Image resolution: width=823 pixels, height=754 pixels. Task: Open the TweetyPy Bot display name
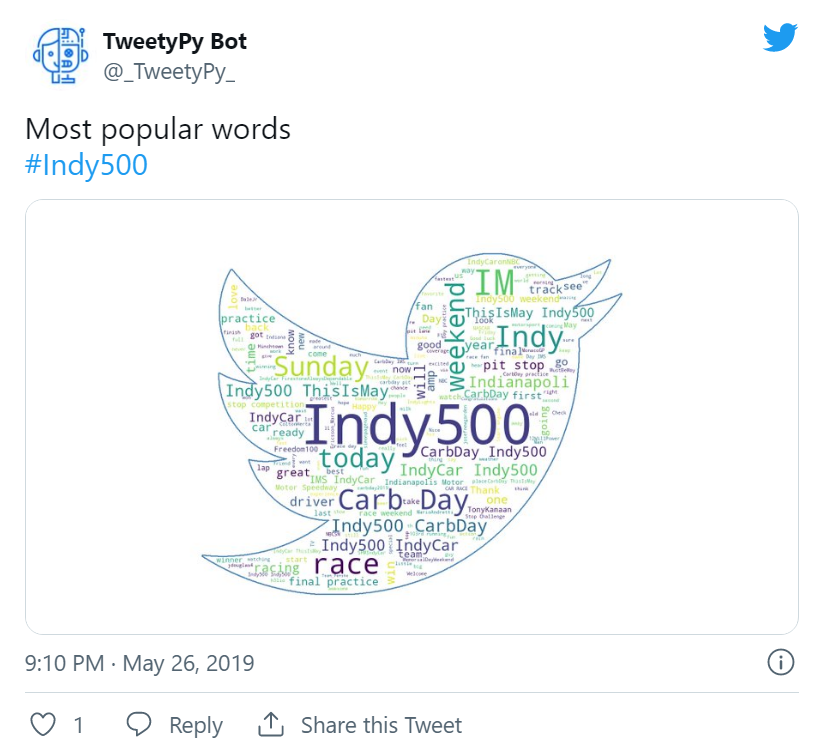click(174, 42)
